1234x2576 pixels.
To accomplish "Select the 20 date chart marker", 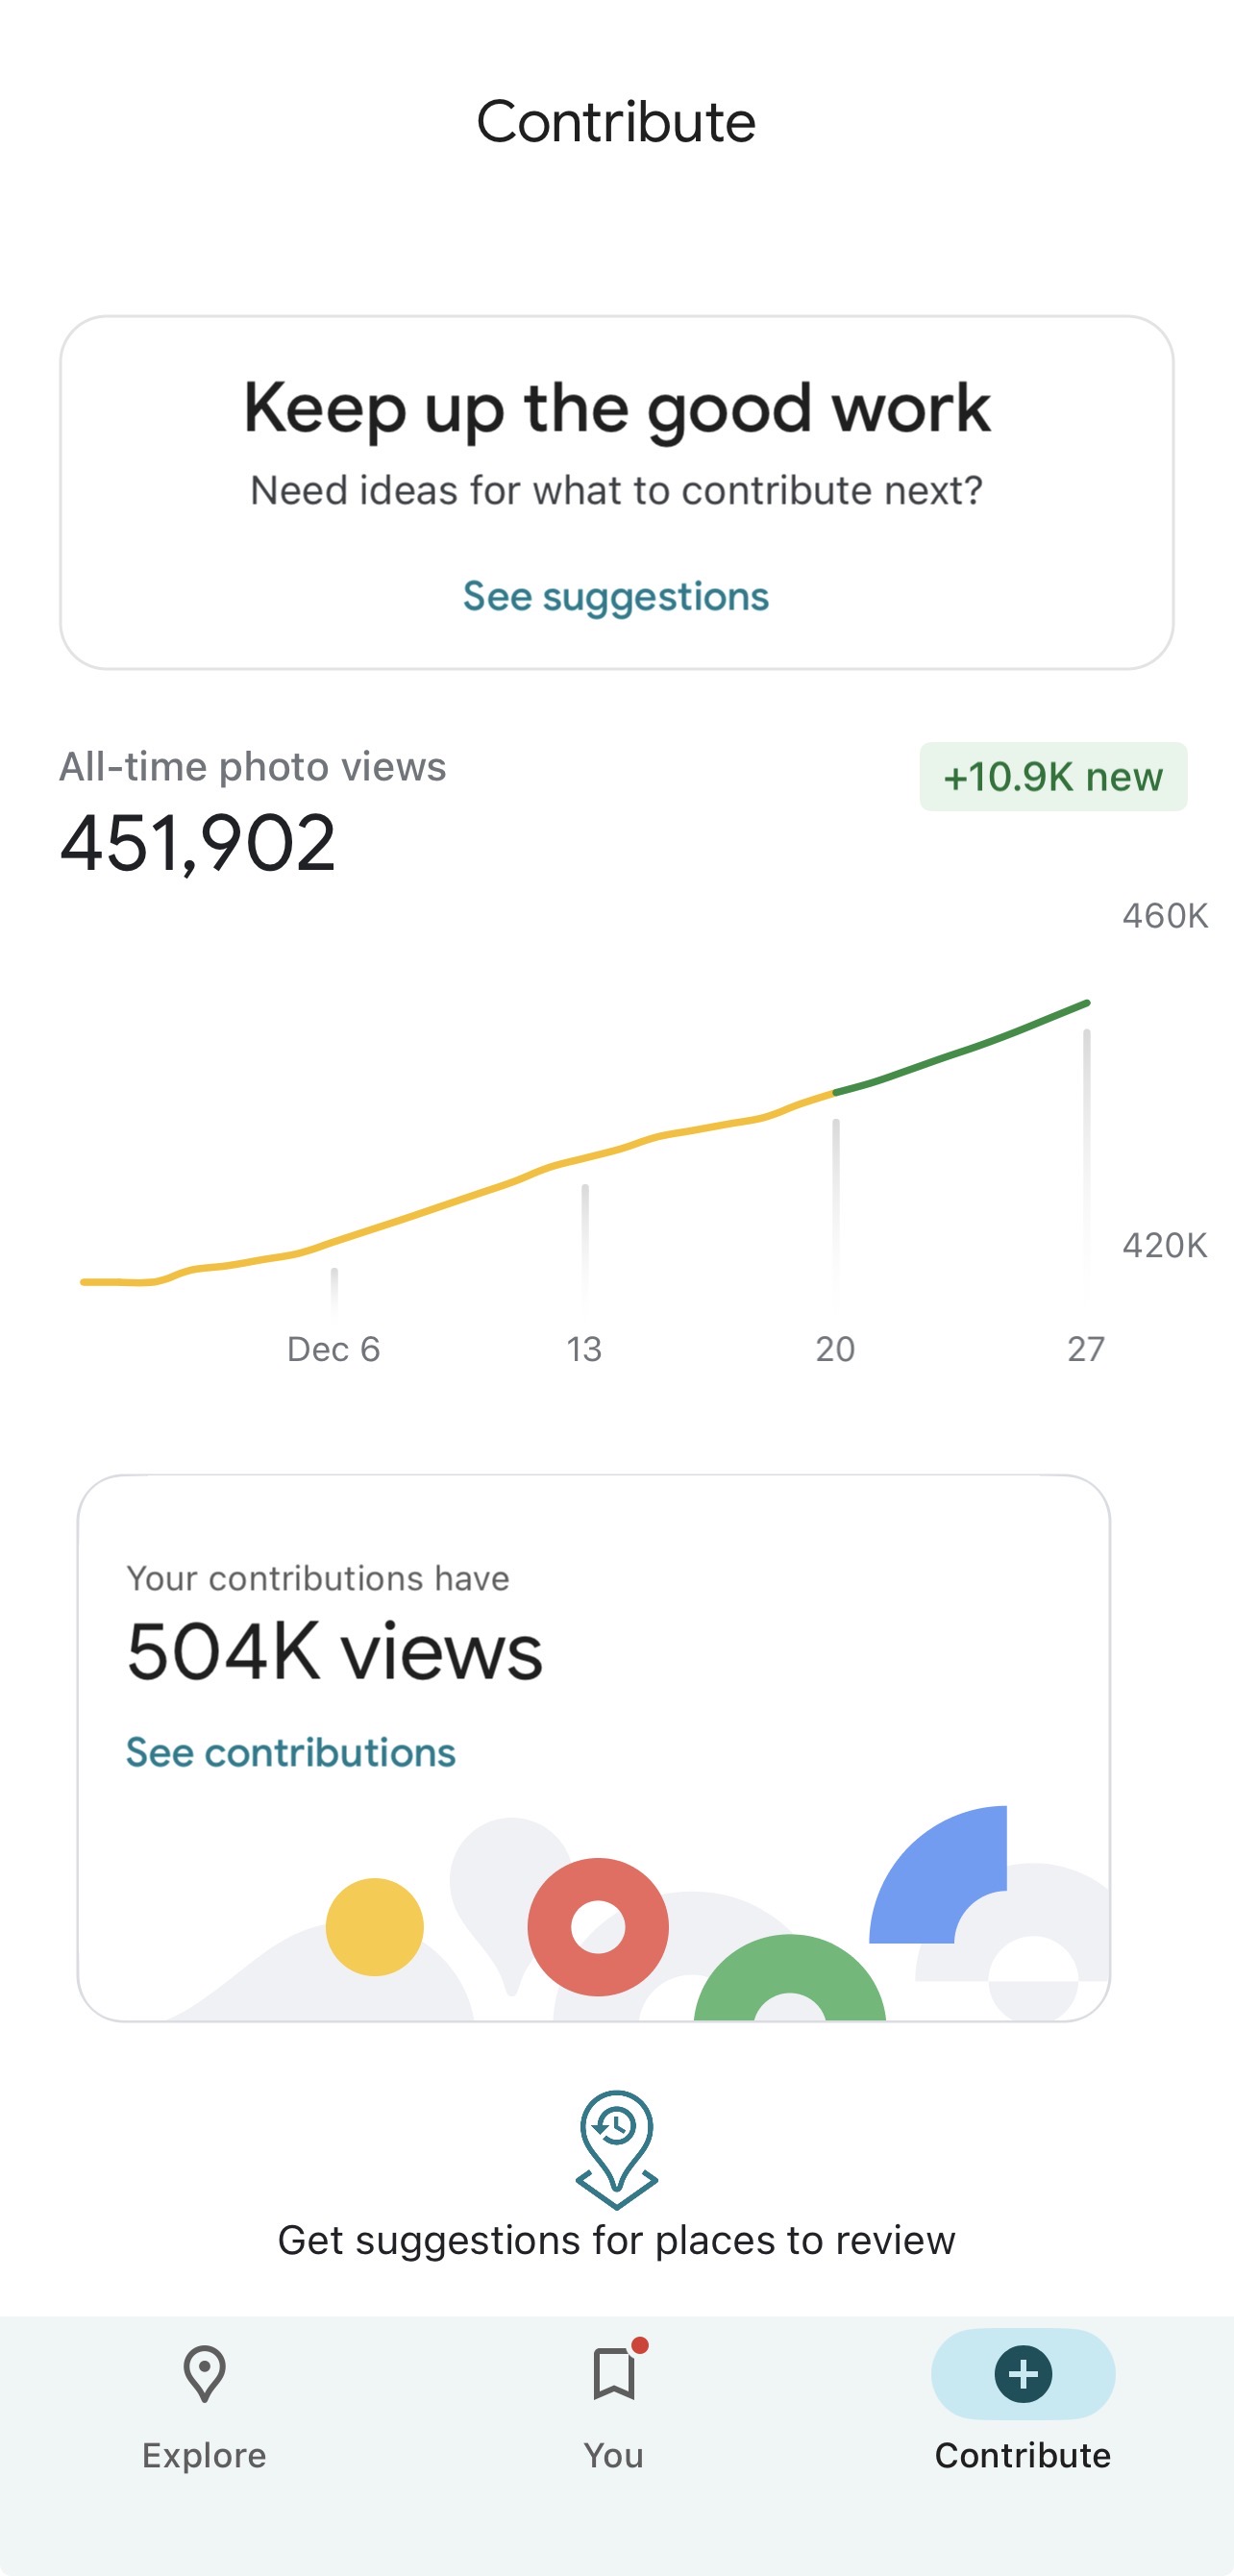I will point(835,1349).
